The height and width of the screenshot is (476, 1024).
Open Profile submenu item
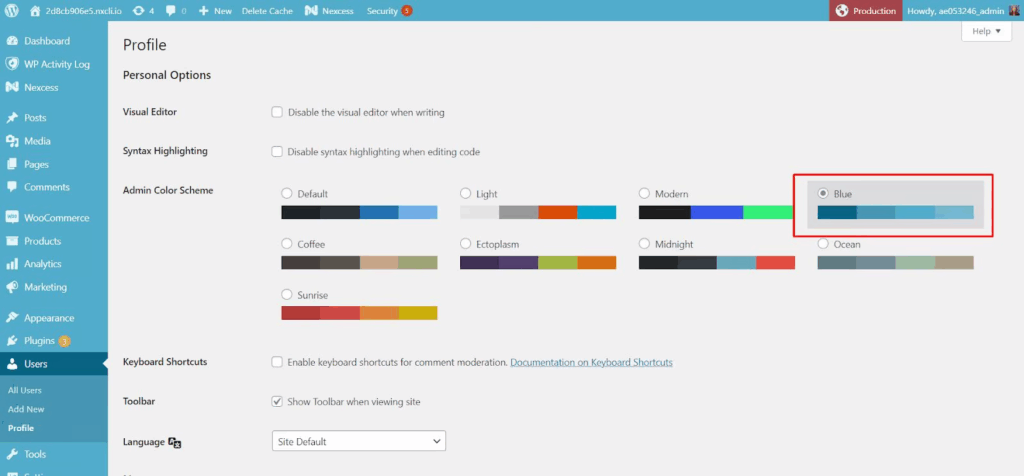click(x=21, y=428)
